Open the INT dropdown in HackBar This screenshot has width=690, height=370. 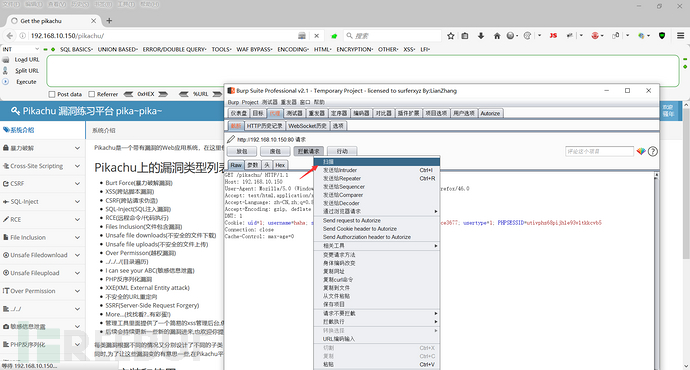(x=20, y=49)
